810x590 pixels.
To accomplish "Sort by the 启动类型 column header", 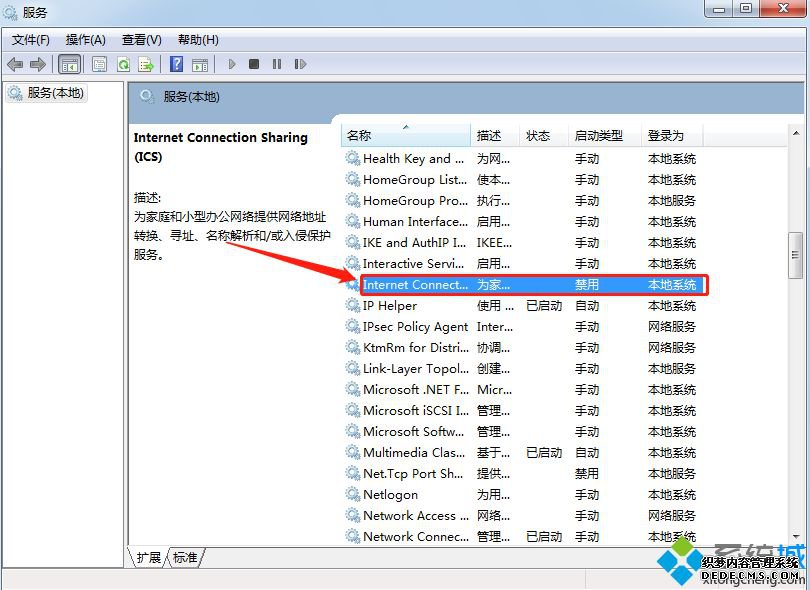I will (605, 135).
